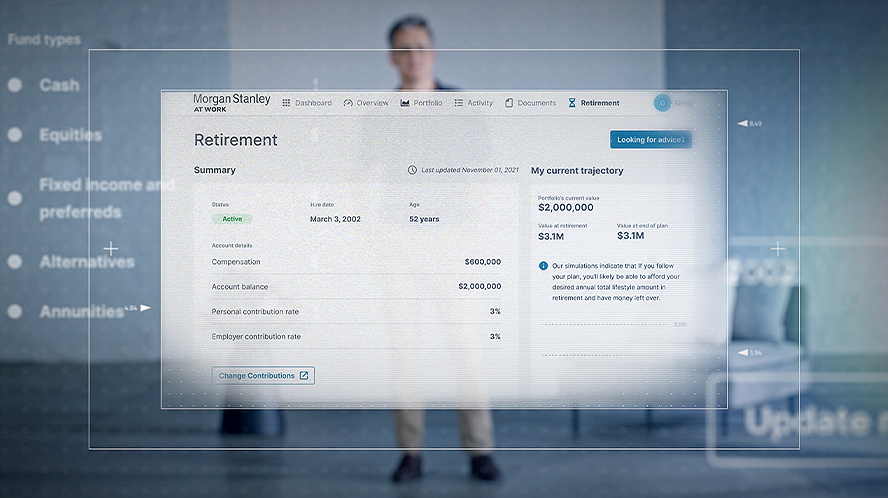Select the Alternatives fund type bullet
This screenshot has height=498, width=888.
click(x=15, y=262)
